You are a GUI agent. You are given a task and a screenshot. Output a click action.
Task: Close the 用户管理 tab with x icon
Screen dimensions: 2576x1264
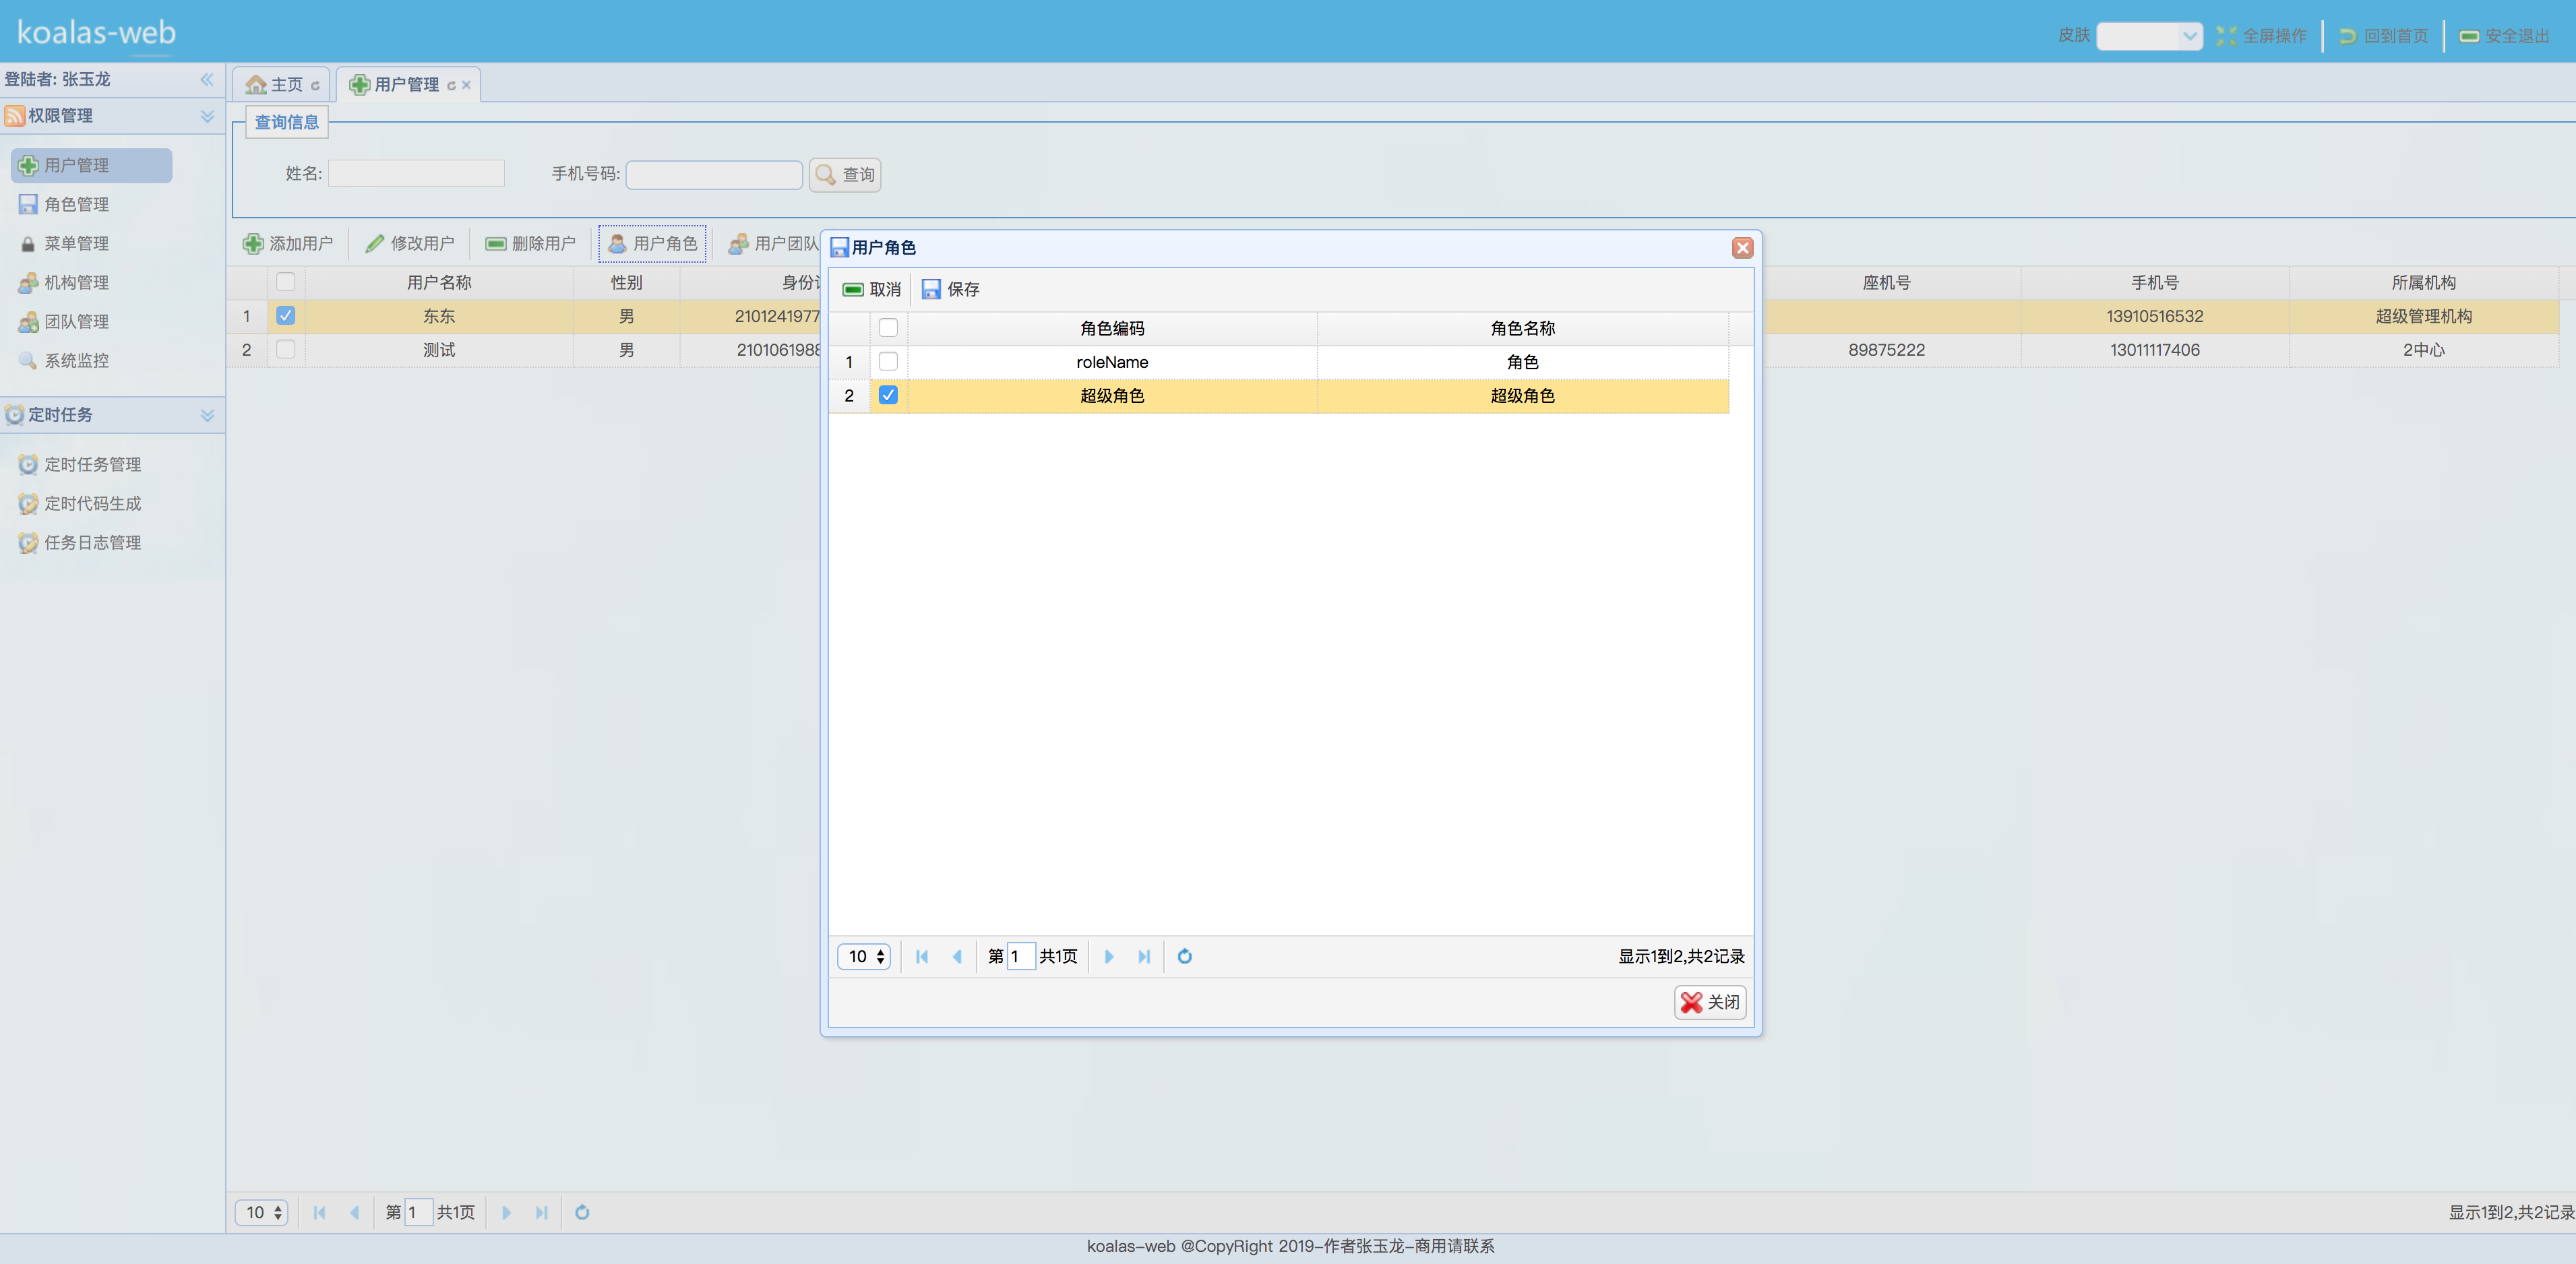466,86
